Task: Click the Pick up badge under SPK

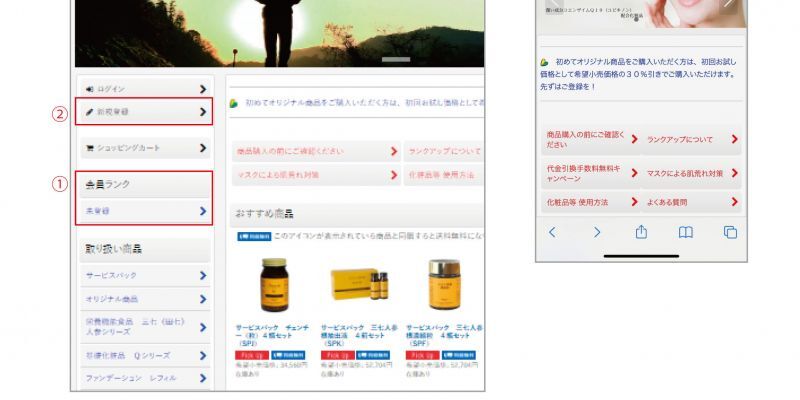Action: [337, 355]
